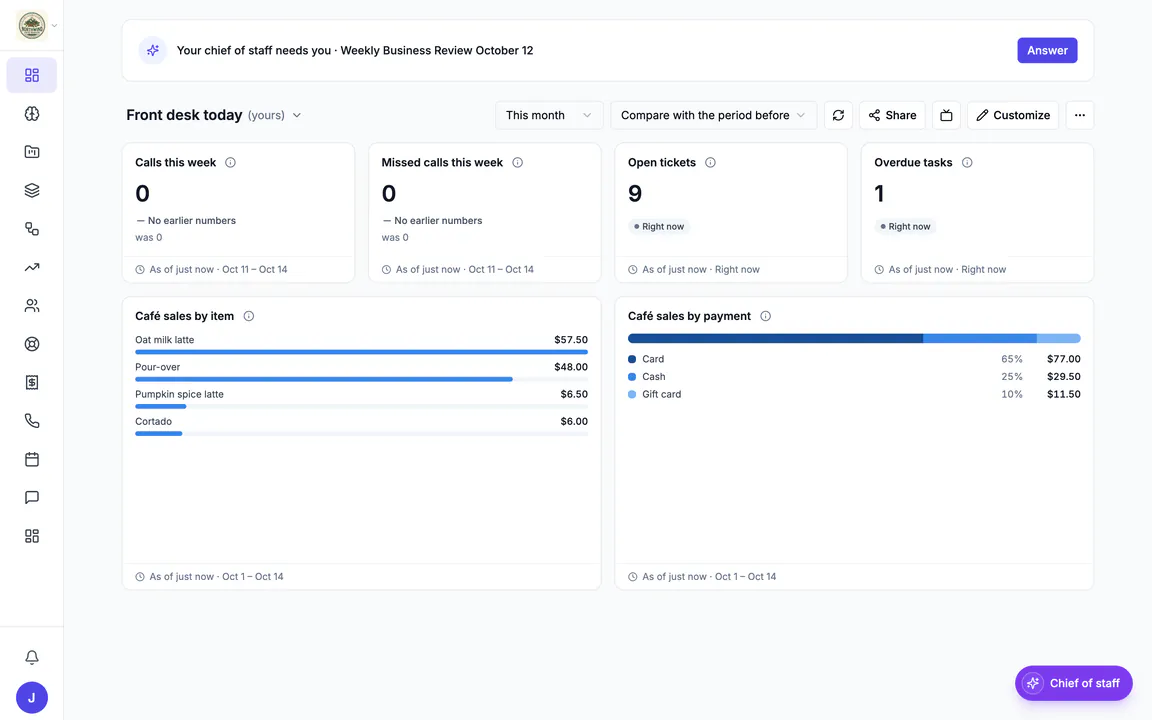Click the Card 65% percentage
This screenshot has height=720, width=1152.
point(1012,359)
